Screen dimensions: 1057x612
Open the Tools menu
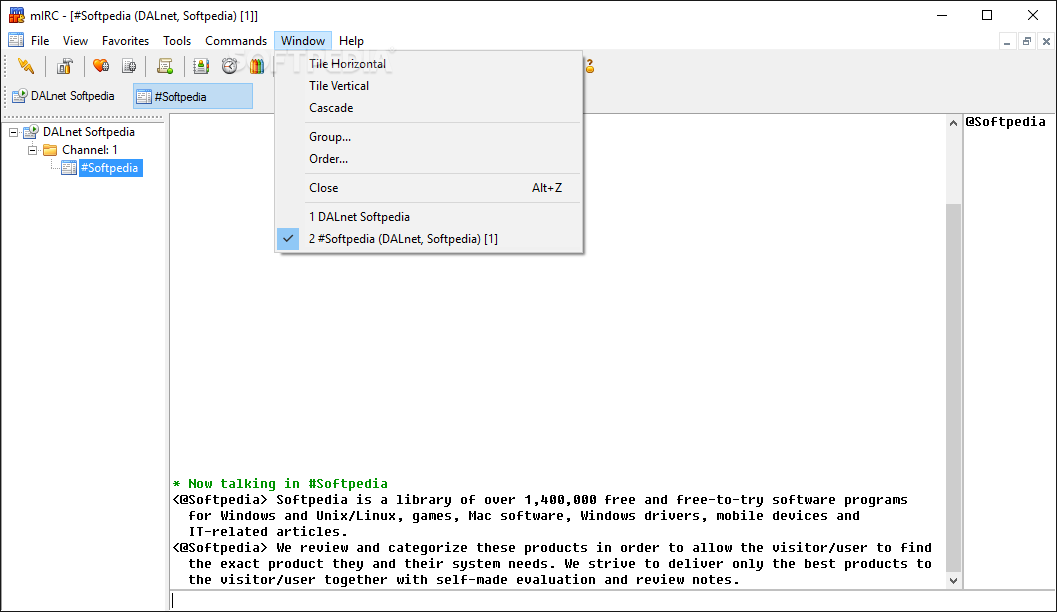pos(177,40)
